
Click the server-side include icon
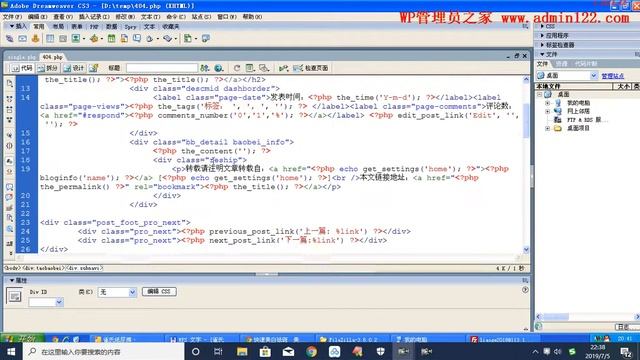coord(124,39)
